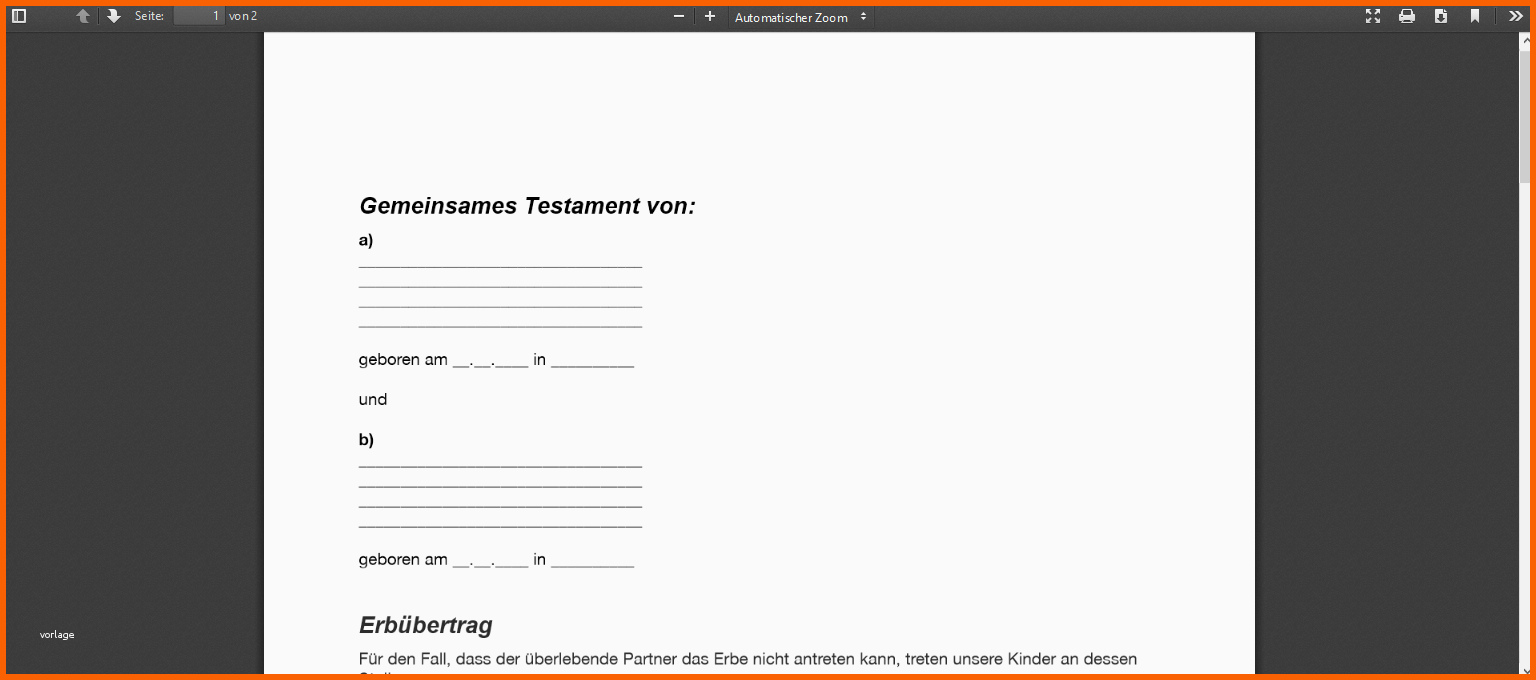Print the PDF document

(1407, 16)
